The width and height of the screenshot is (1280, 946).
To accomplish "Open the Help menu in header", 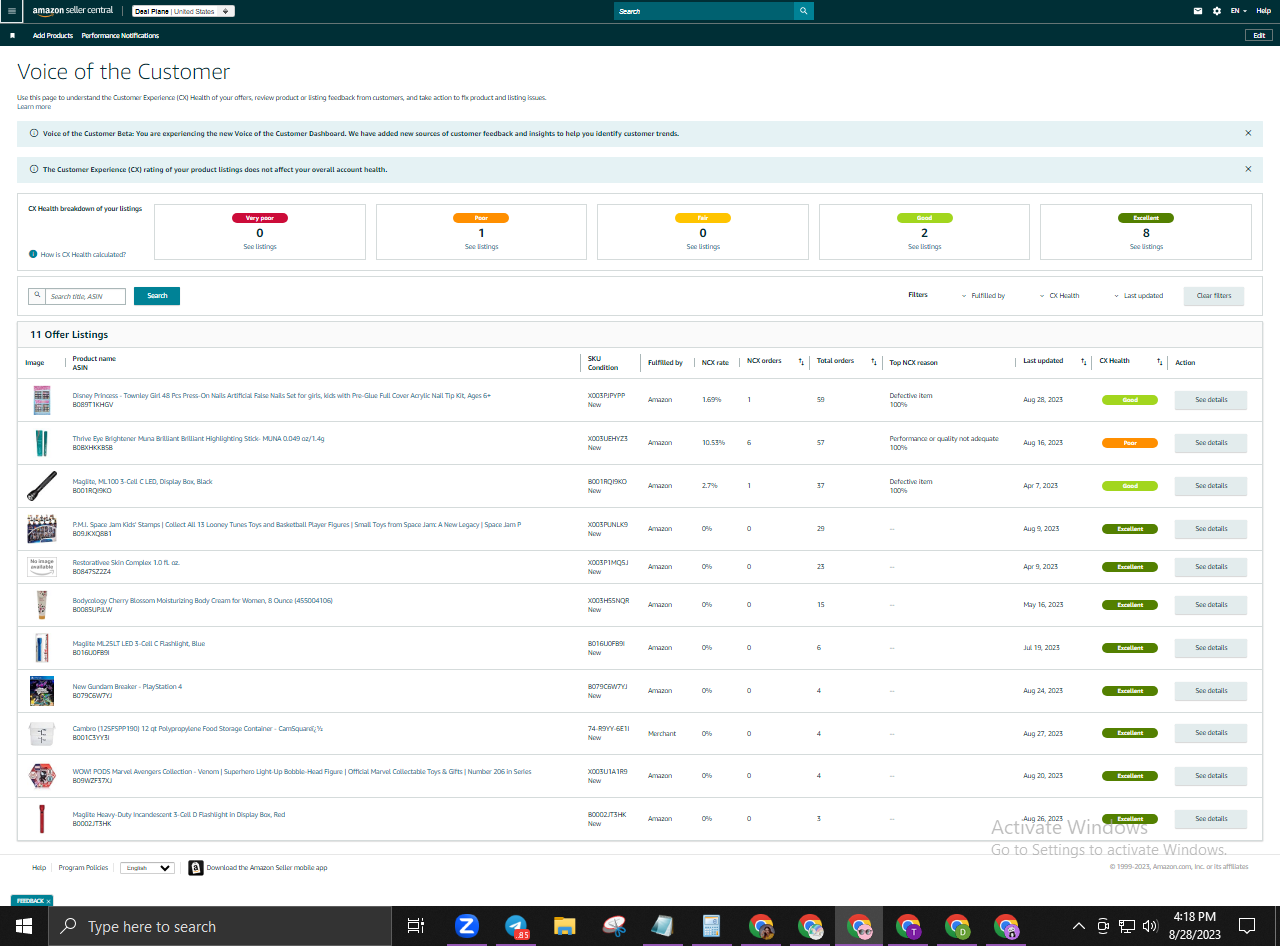I will tap(1264, 11).
